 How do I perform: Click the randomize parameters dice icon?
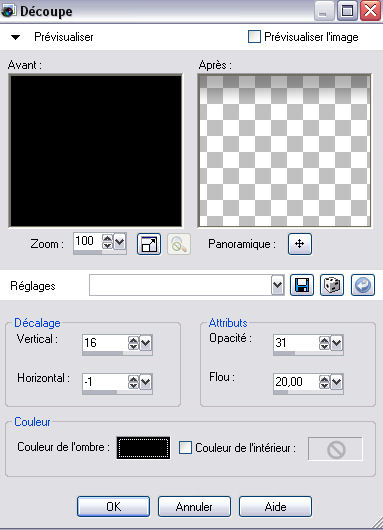[332, 285]
